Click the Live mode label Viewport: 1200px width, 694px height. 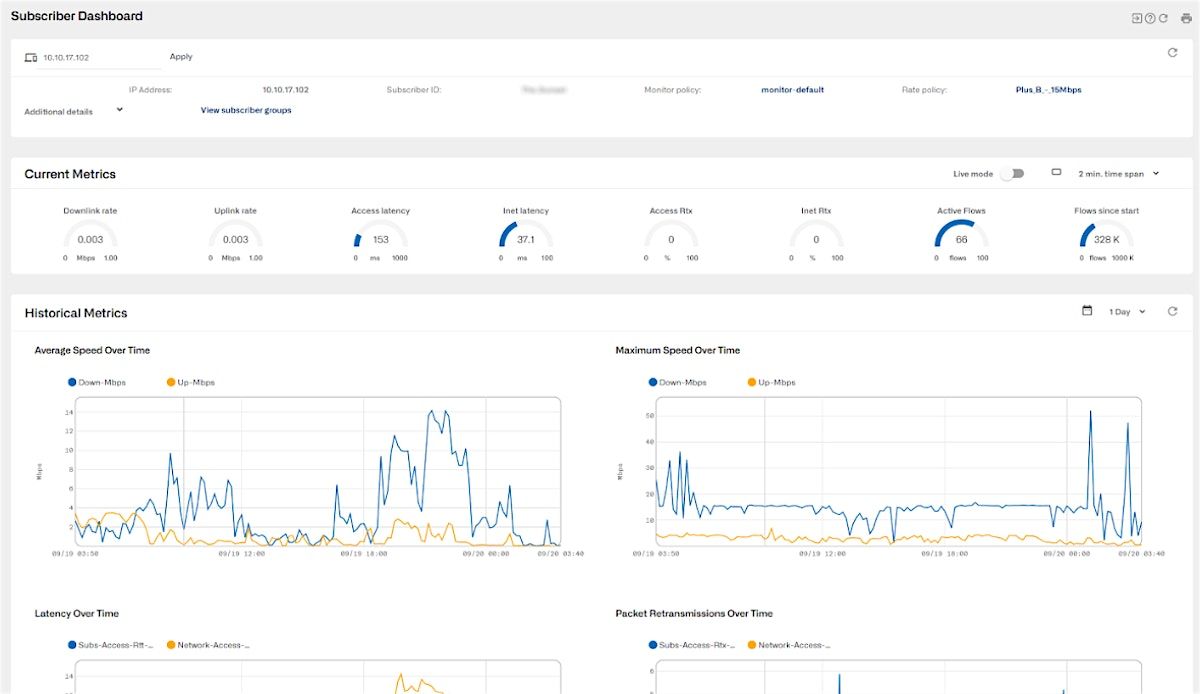point(973,174)
